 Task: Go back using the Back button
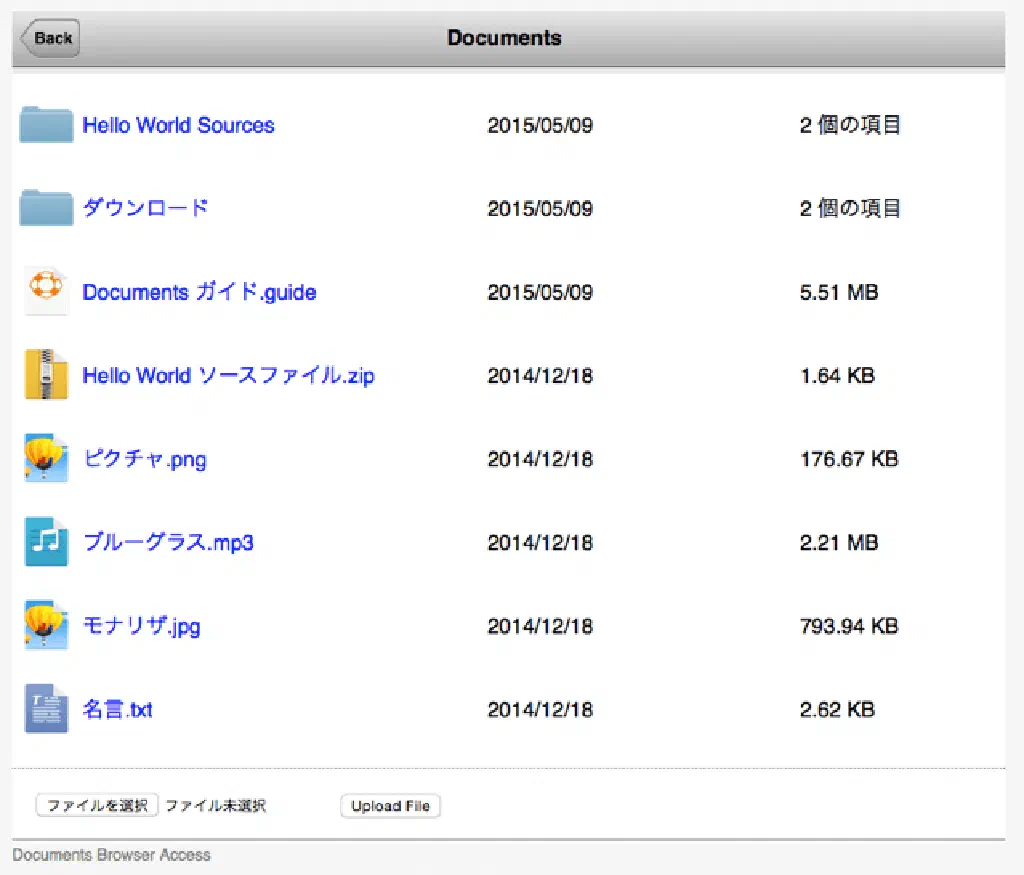point(50,38)
